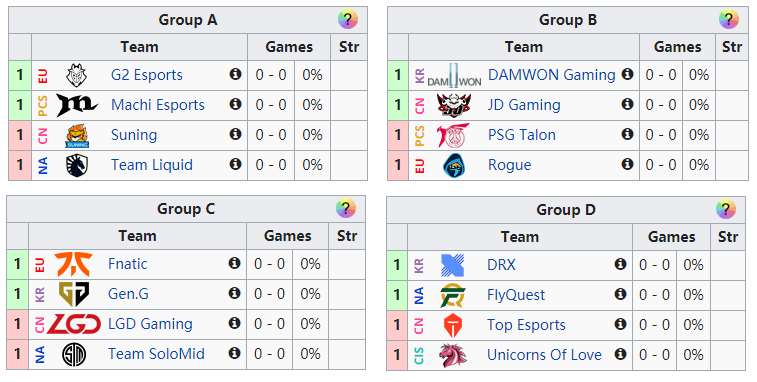Click the Group C help icon
The height and width of the screenshot is (382, 757).
(x=346, y=209)
